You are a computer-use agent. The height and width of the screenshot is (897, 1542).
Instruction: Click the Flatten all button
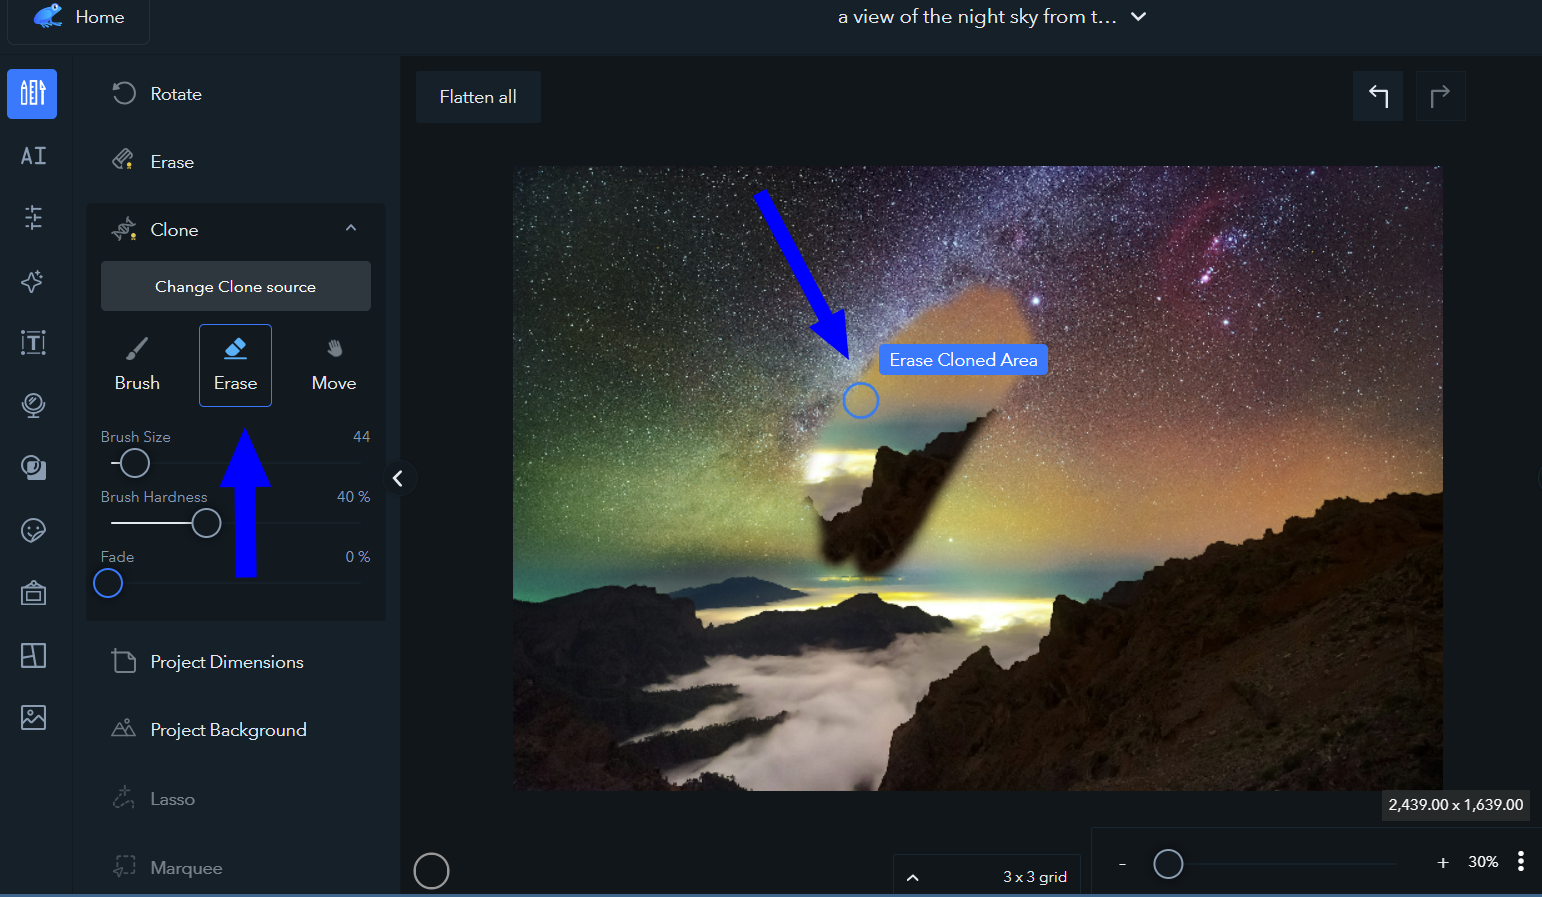(478, 97)
